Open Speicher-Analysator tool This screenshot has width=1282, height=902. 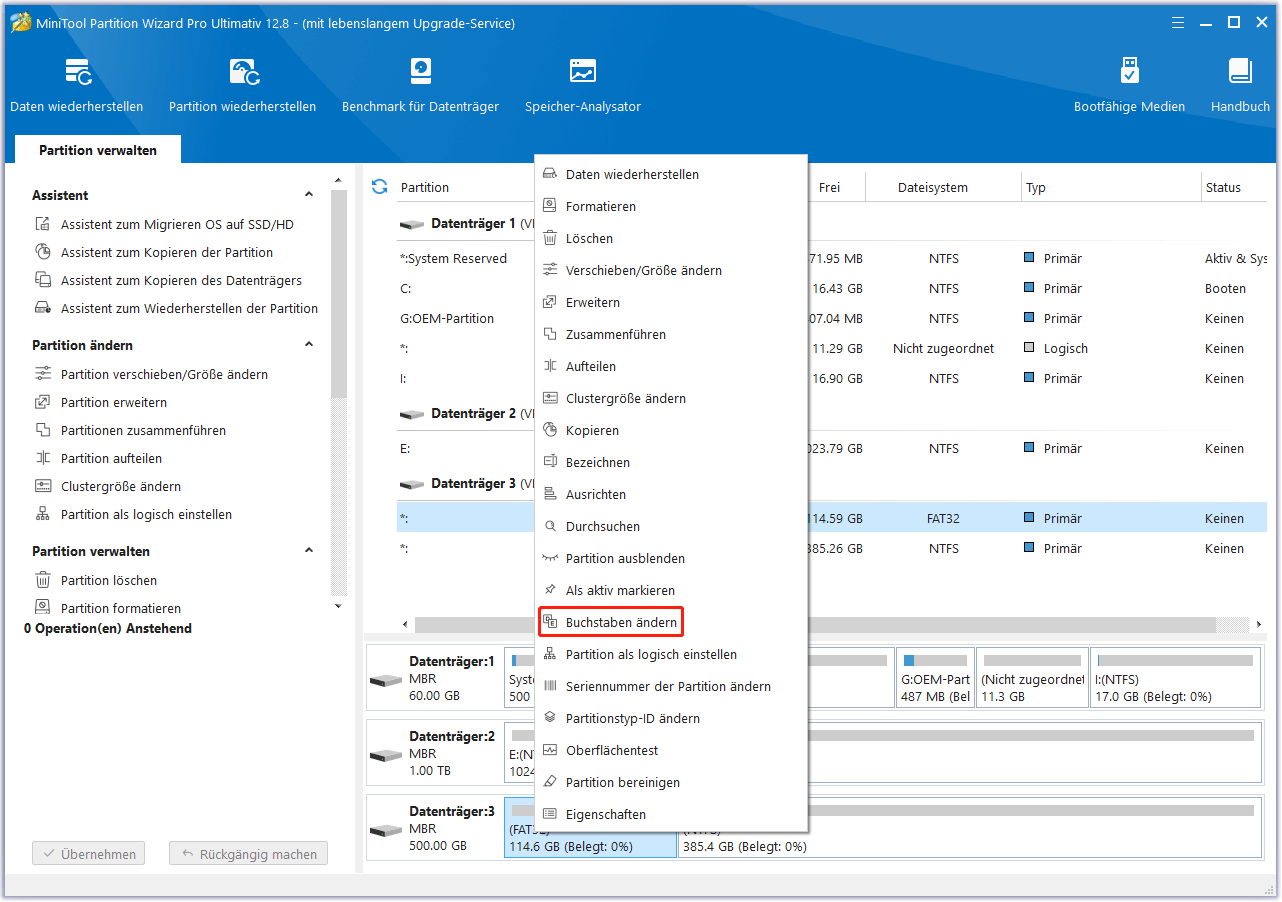tap(583, 85)
